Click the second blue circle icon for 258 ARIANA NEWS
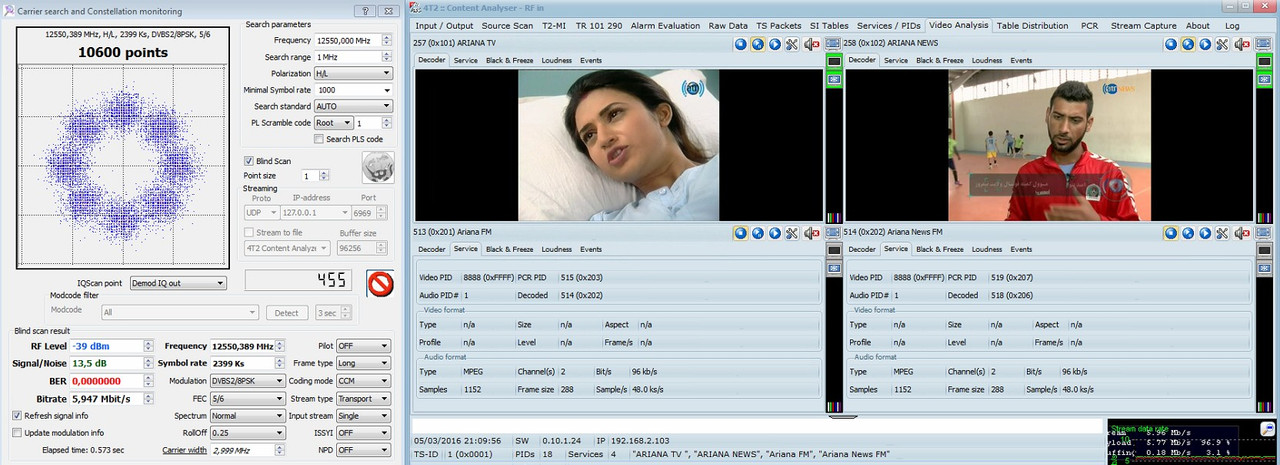1280x465 pixels. pyautogui.click(x=1187, y=44)
